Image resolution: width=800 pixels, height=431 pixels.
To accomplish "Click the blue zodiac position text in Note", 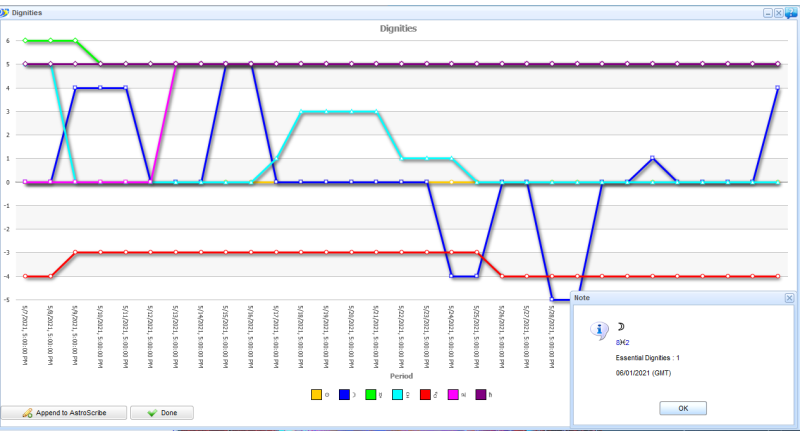I will (623, 342).
